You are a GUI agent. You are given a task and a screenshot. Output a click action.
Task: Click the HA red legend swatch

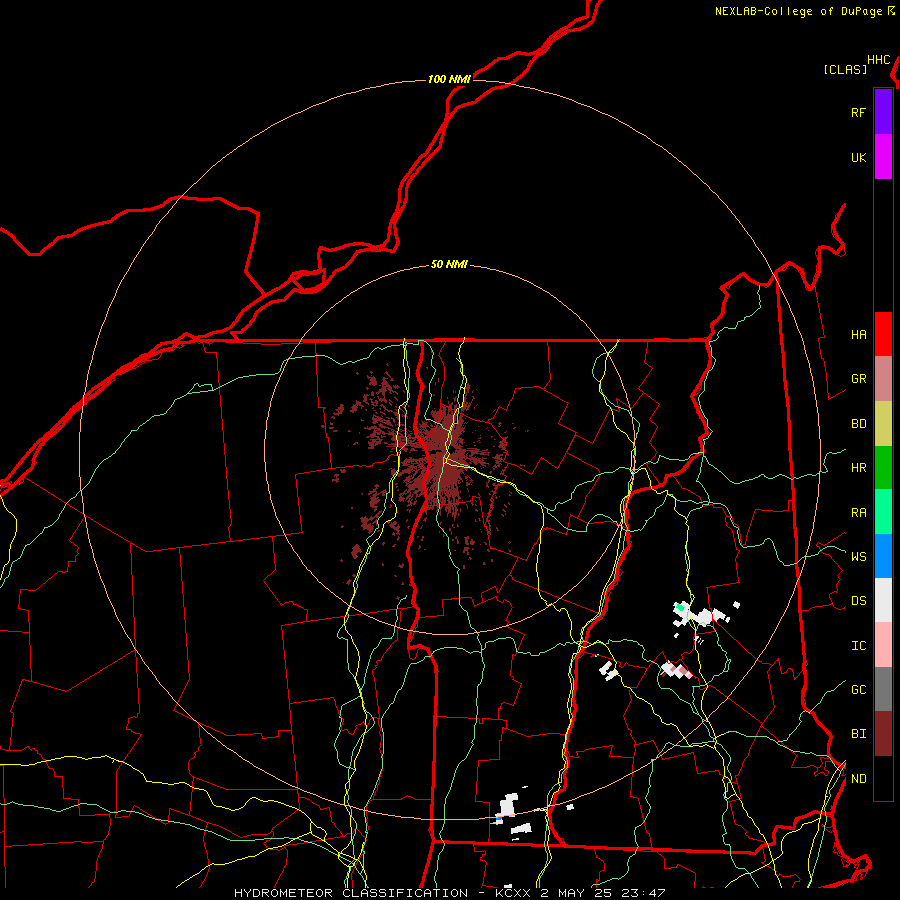pyautogui.click(x=883, y=334)
